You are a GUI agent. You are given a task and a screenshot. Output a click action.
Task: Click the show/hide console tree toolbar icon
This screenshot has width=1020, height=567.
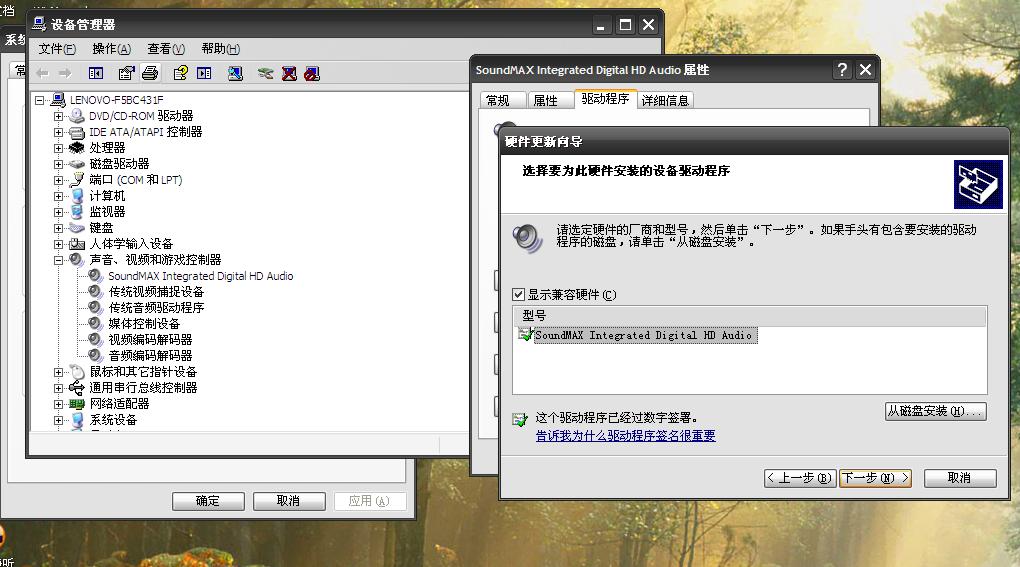(96, 73)
